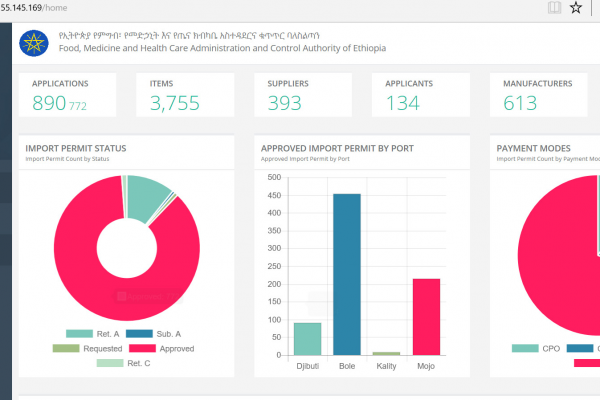The height and width of the screenshot is (400, 600).
Task: Click the Kality bar in port chart
Action: pyautogui.click(x=386, y=353)
